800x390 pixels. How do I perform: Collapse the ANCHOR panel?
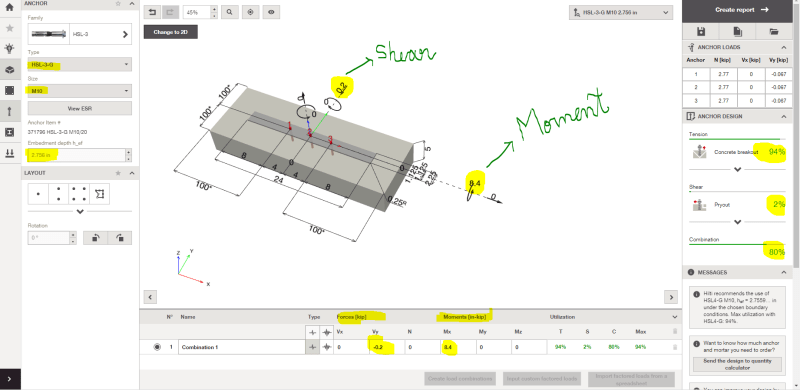coord(132,4)
